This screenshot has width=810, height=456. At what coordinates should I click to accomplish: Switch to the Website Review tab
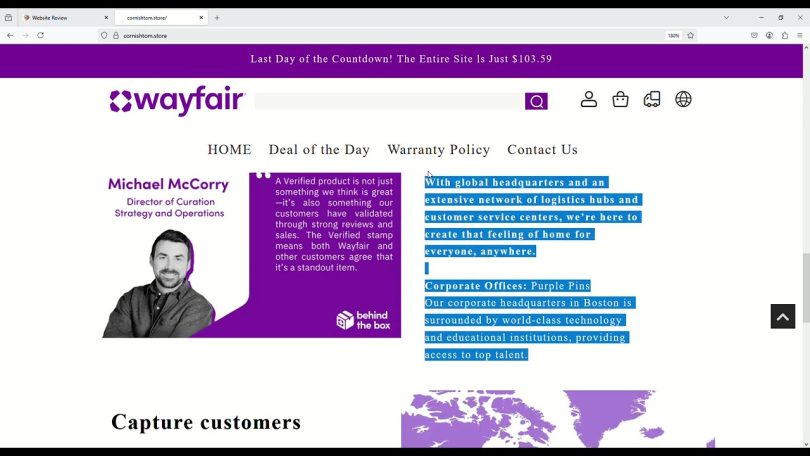(66, 18)
